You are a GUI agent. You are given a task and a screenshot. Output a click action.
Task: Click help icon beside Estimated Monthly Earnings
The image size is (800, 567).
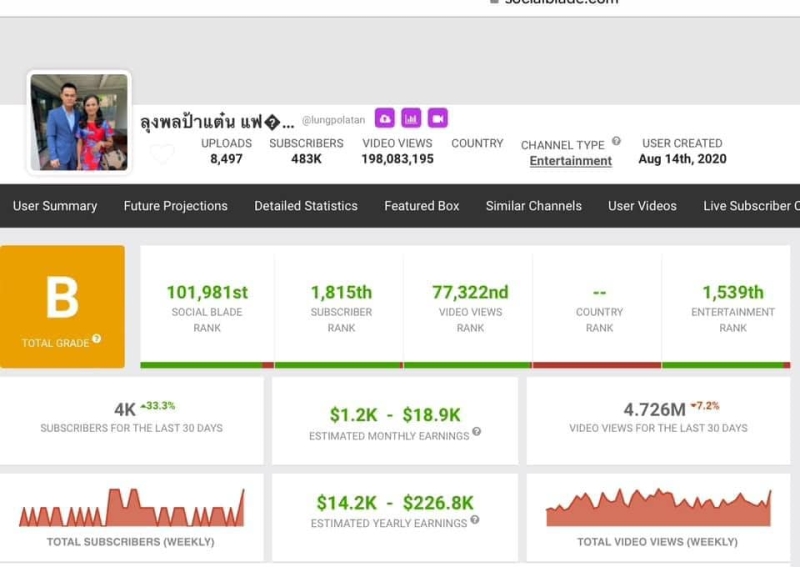click(x=477, y=431)
